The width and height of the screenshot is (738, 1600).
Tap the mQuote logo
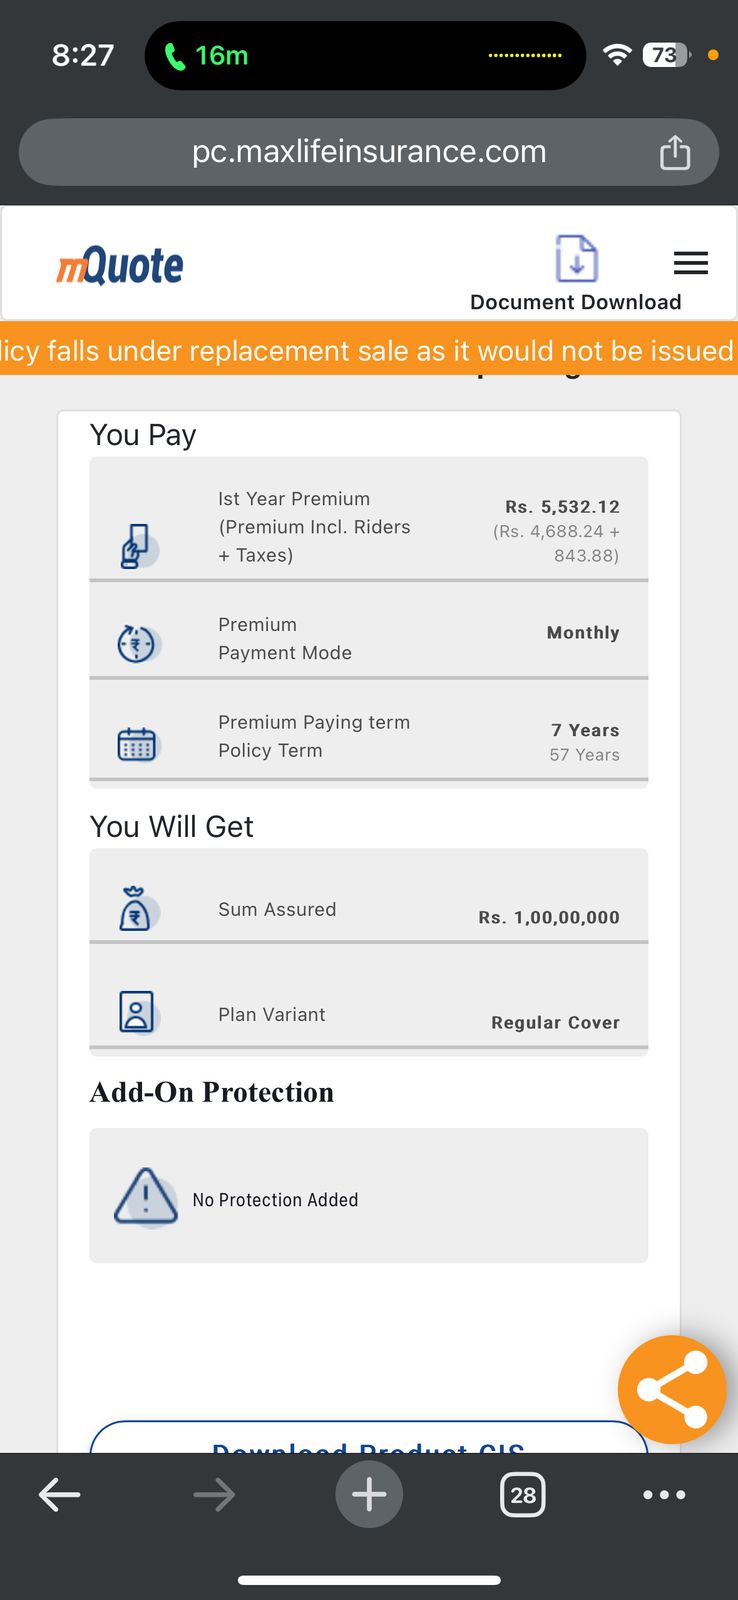pyautogui.click(x=120, y=266)
